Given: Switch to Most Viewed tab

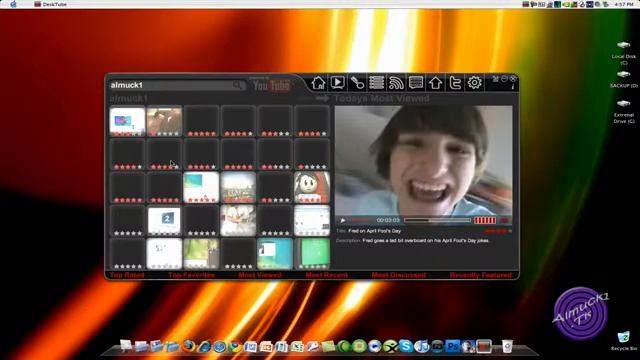Looking at the screenshot, I should [x=260, y=275].
